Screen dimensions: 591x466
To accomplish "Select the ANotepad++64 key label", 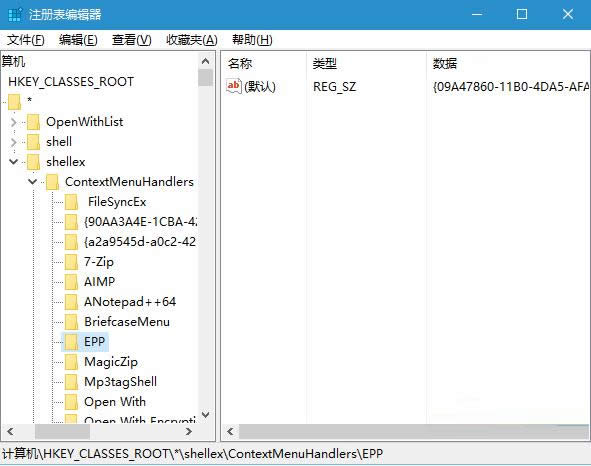I will 130,302.
